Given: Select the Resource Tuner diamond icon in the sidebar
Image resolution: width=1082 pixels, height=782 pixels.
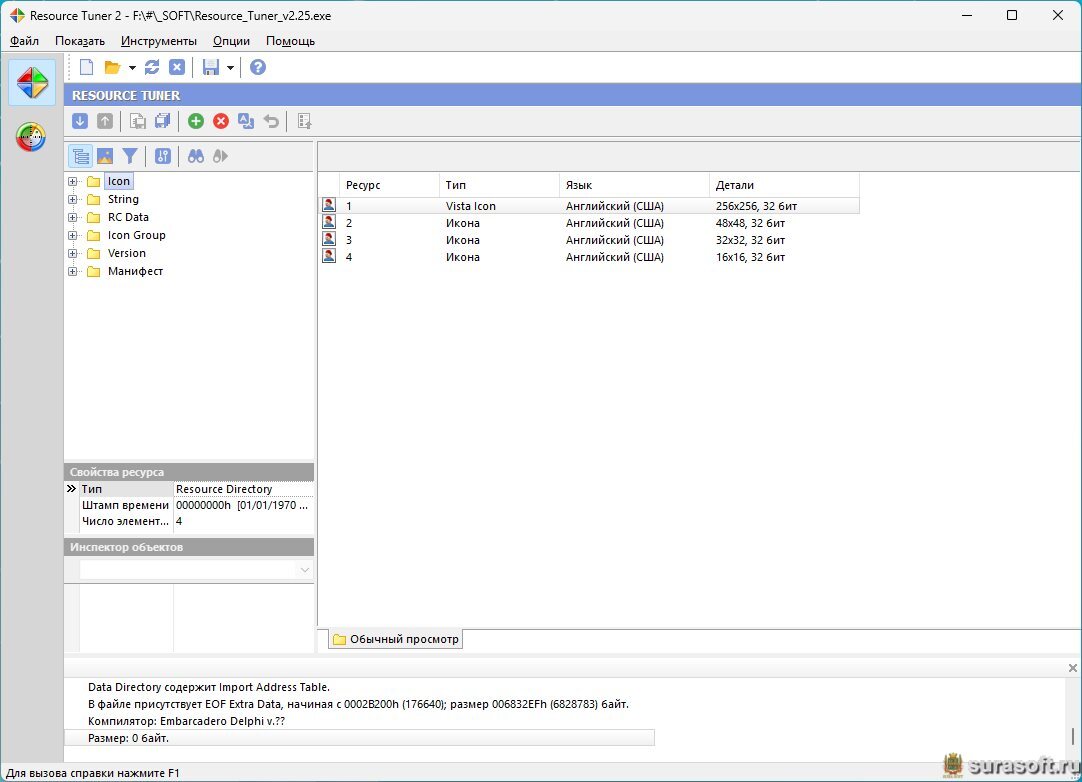Looking at the screenshot, I should [x=32, y=83].
